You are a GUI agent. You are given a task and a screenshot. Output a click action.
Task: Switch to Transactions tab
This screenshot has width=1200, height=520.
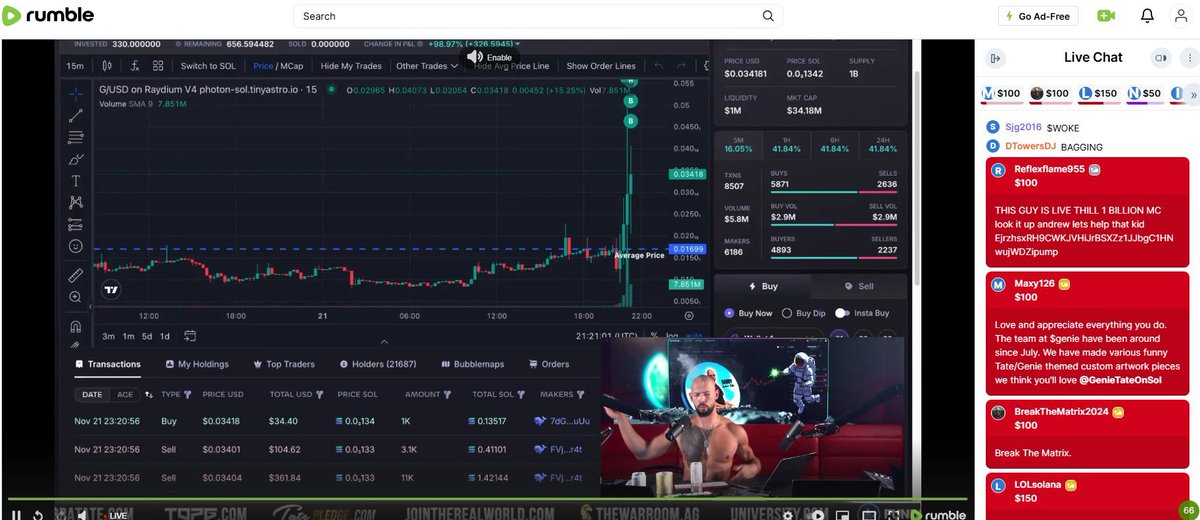pos(109,364)
